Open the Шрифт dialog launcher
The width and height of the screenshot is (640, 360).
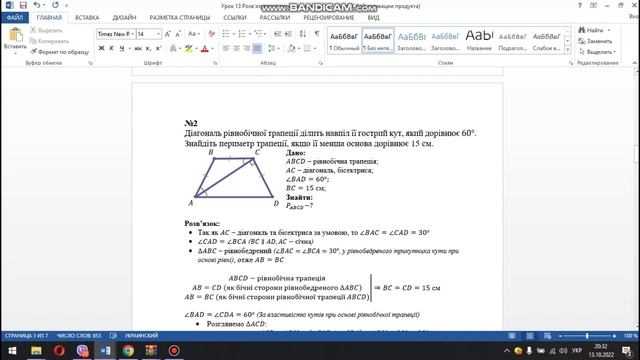pyautogui.click(x=215, y=63)
